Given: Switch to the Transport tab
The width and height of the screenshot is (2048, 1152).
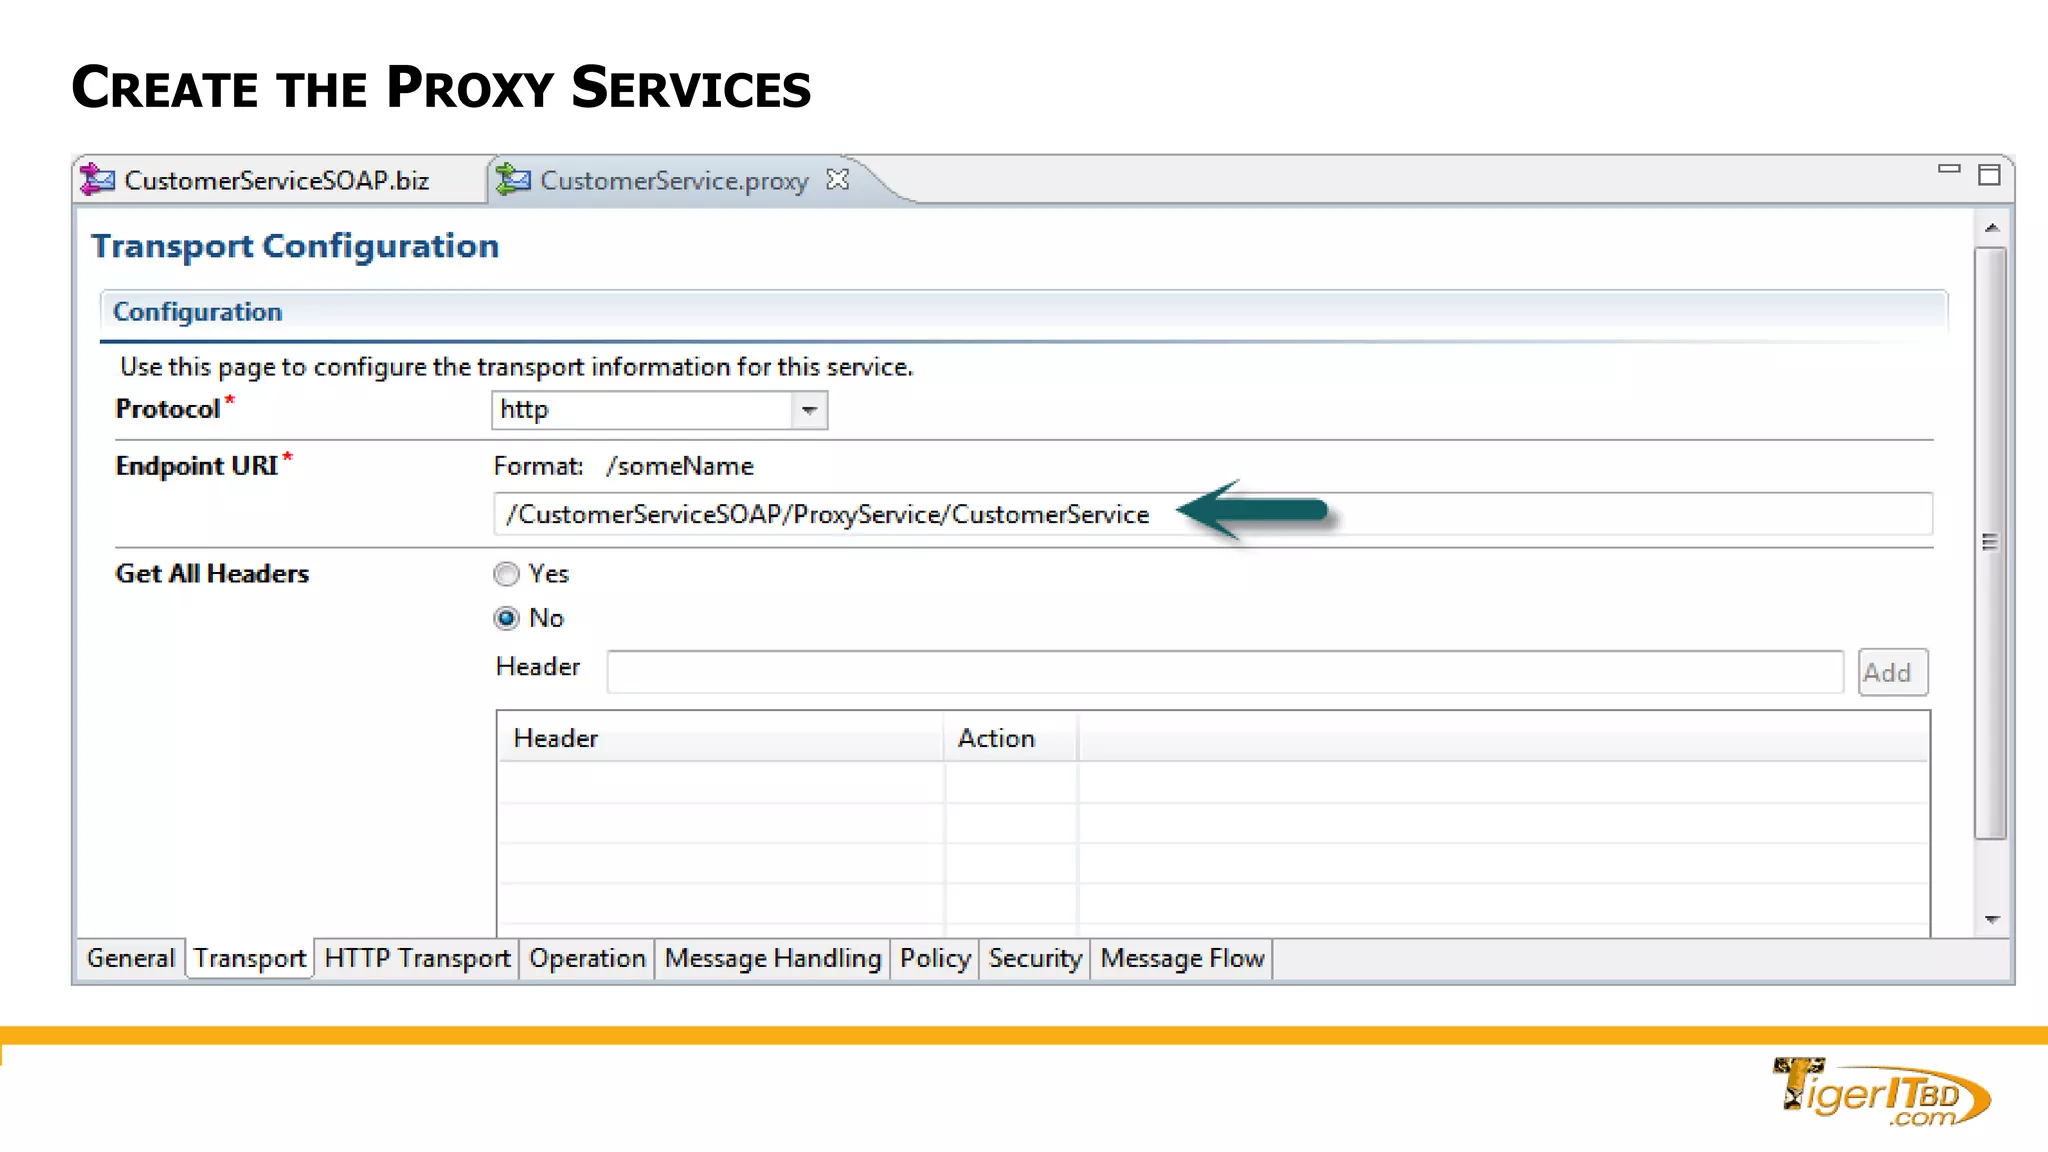Looking at the screenshot, I should click(250, 958).
